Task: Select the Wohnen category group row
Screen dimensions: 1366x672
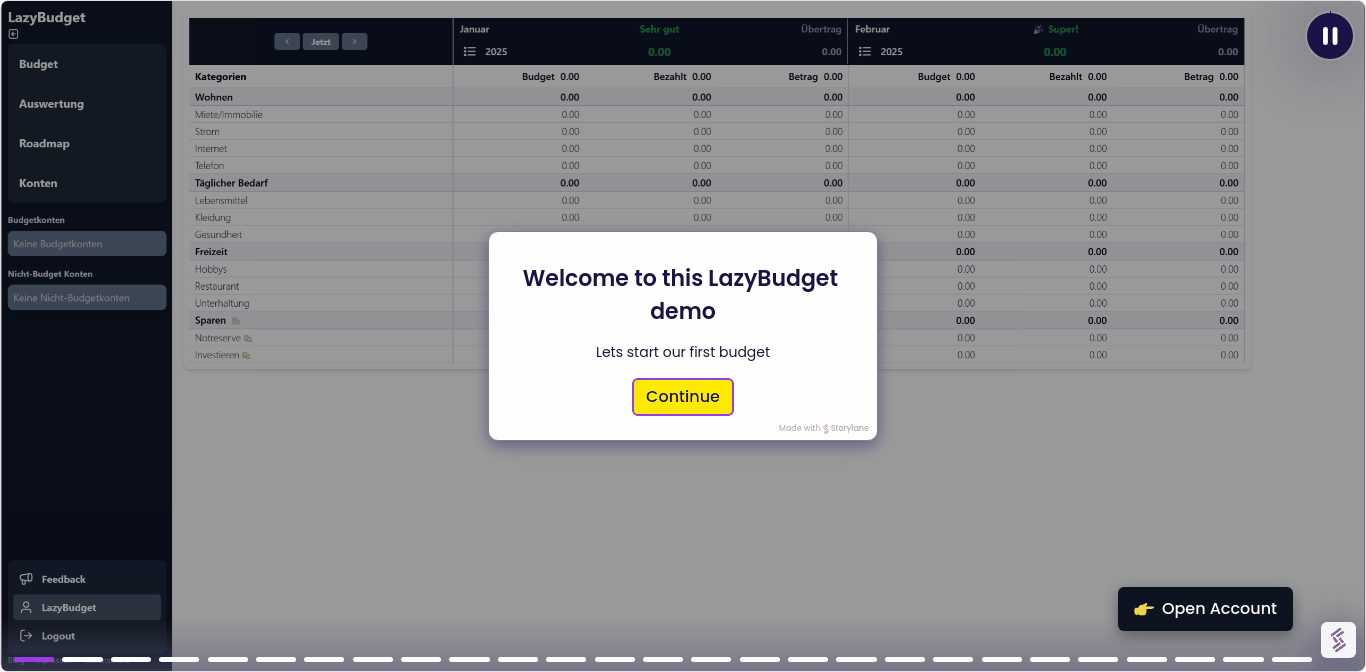Action: [x=717, y=97]
